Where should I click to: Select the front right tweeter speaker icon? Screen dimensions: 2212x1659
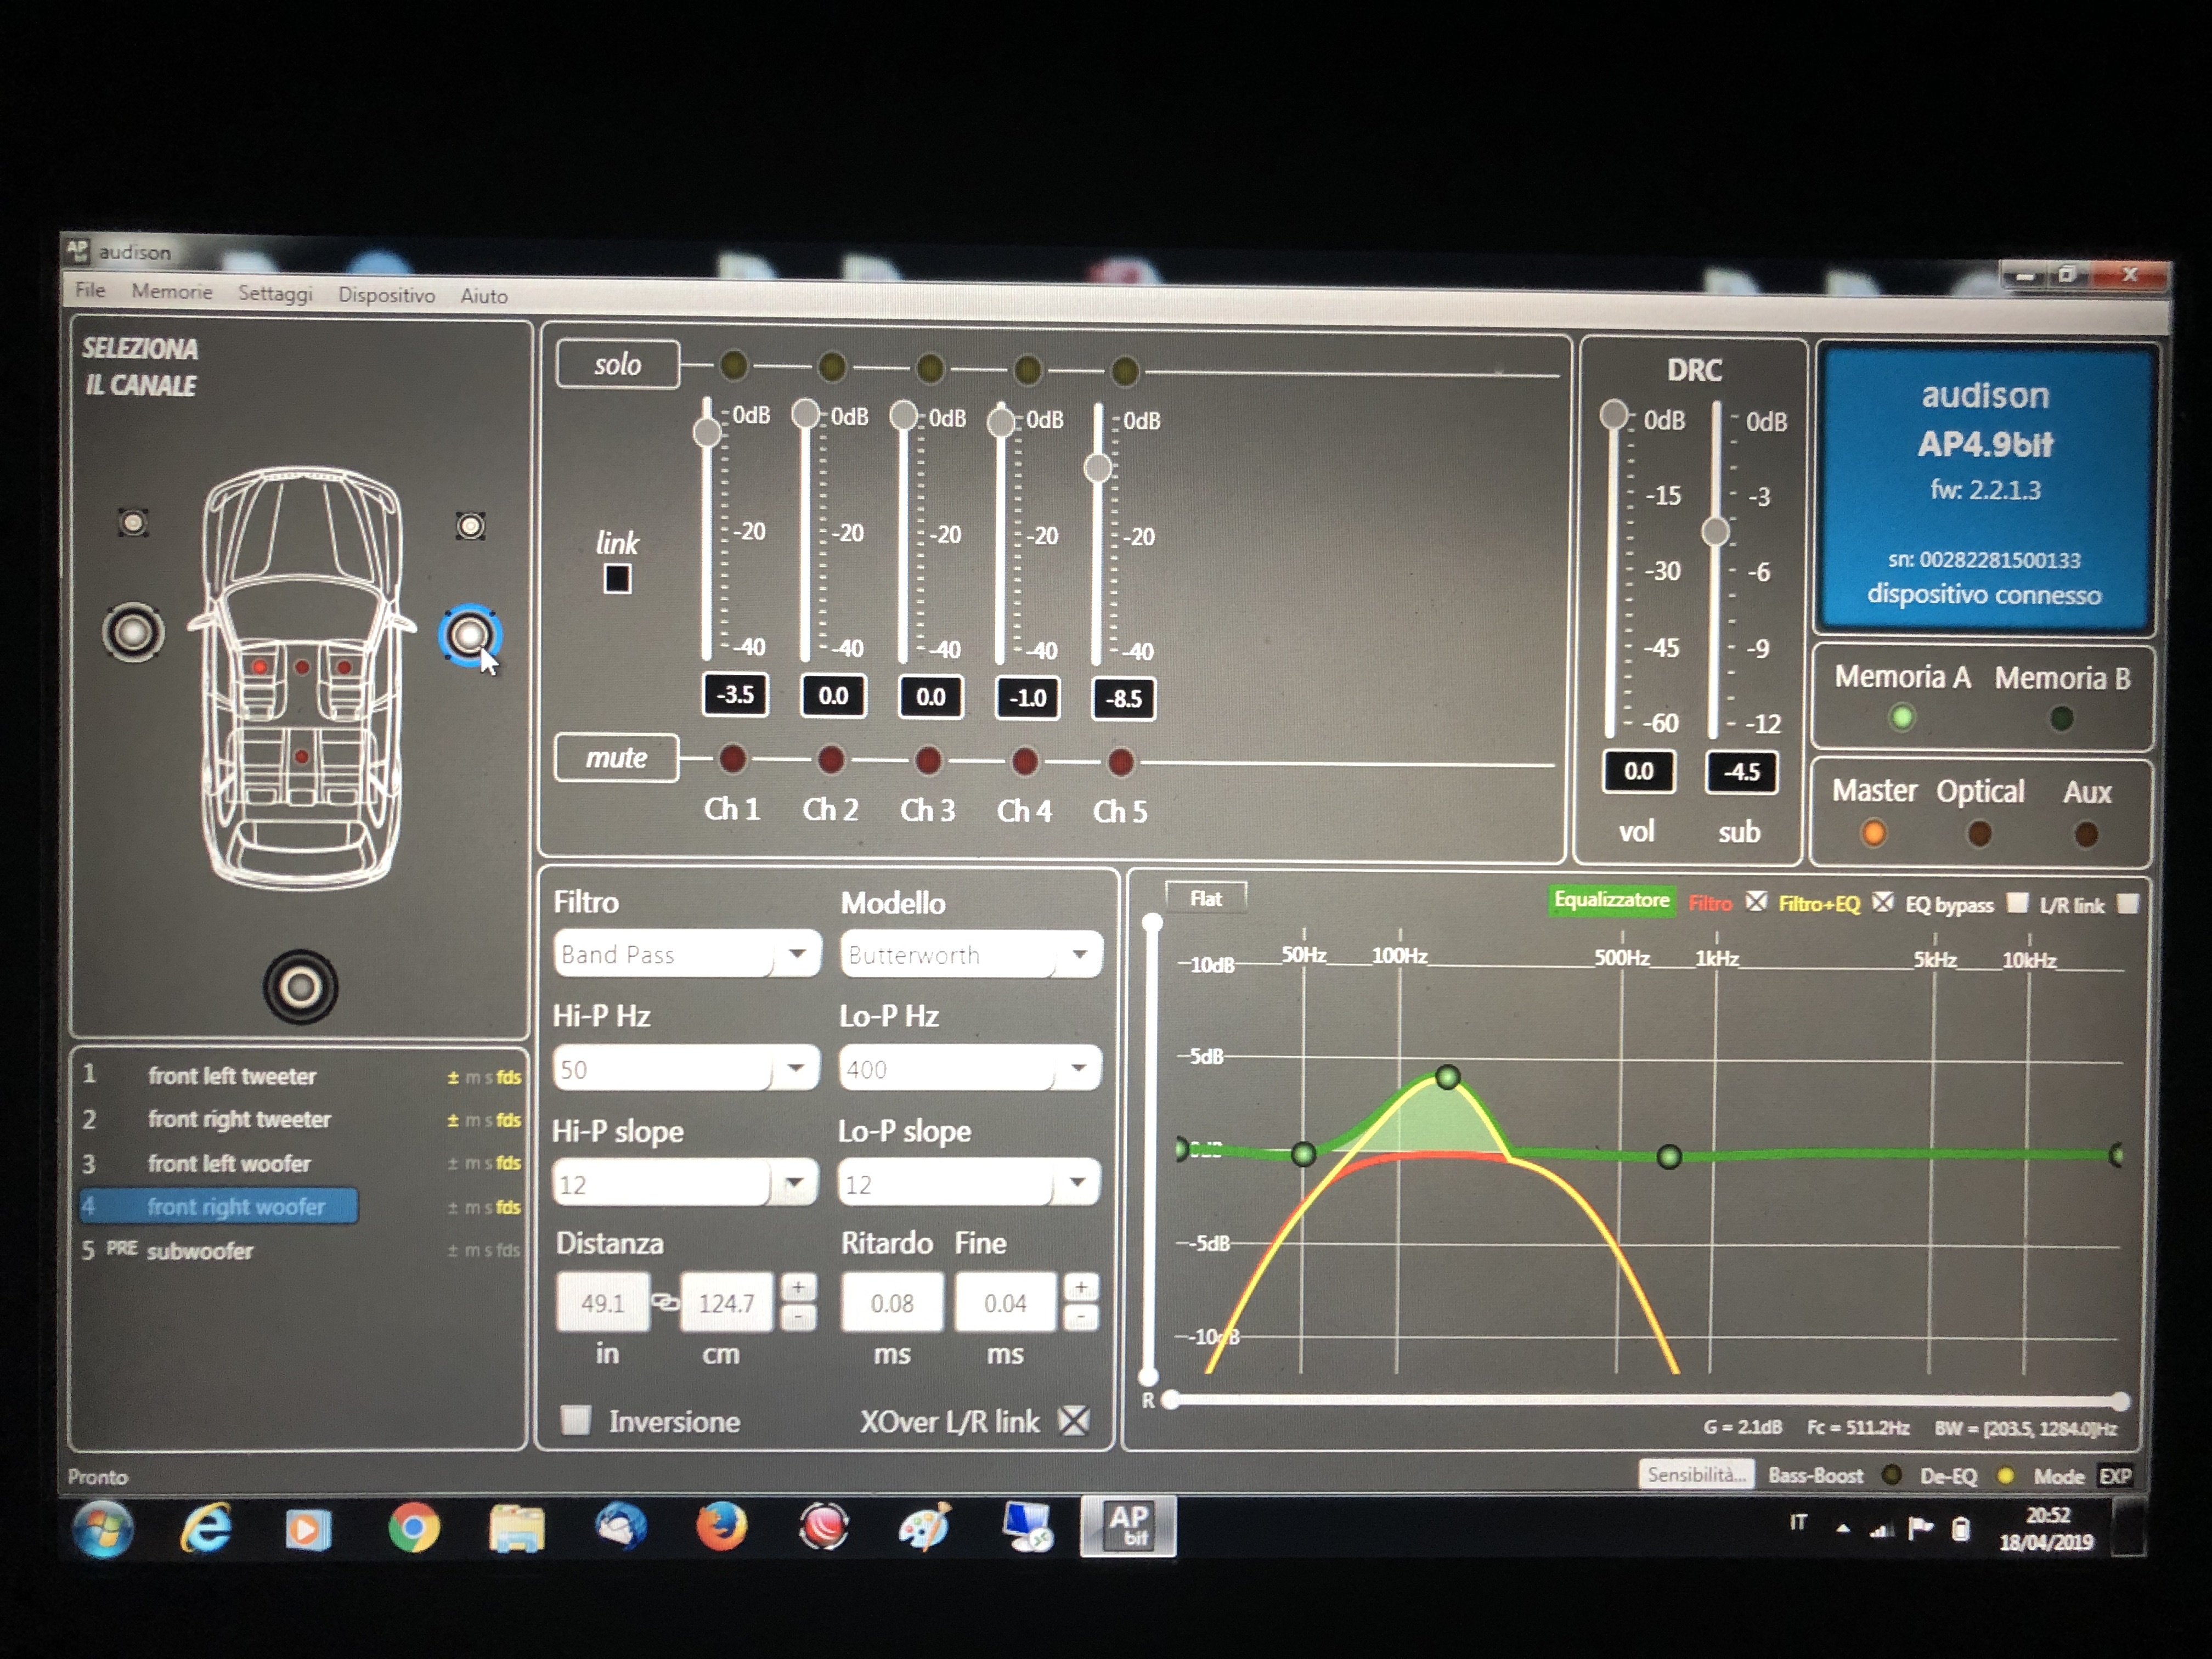470,526
